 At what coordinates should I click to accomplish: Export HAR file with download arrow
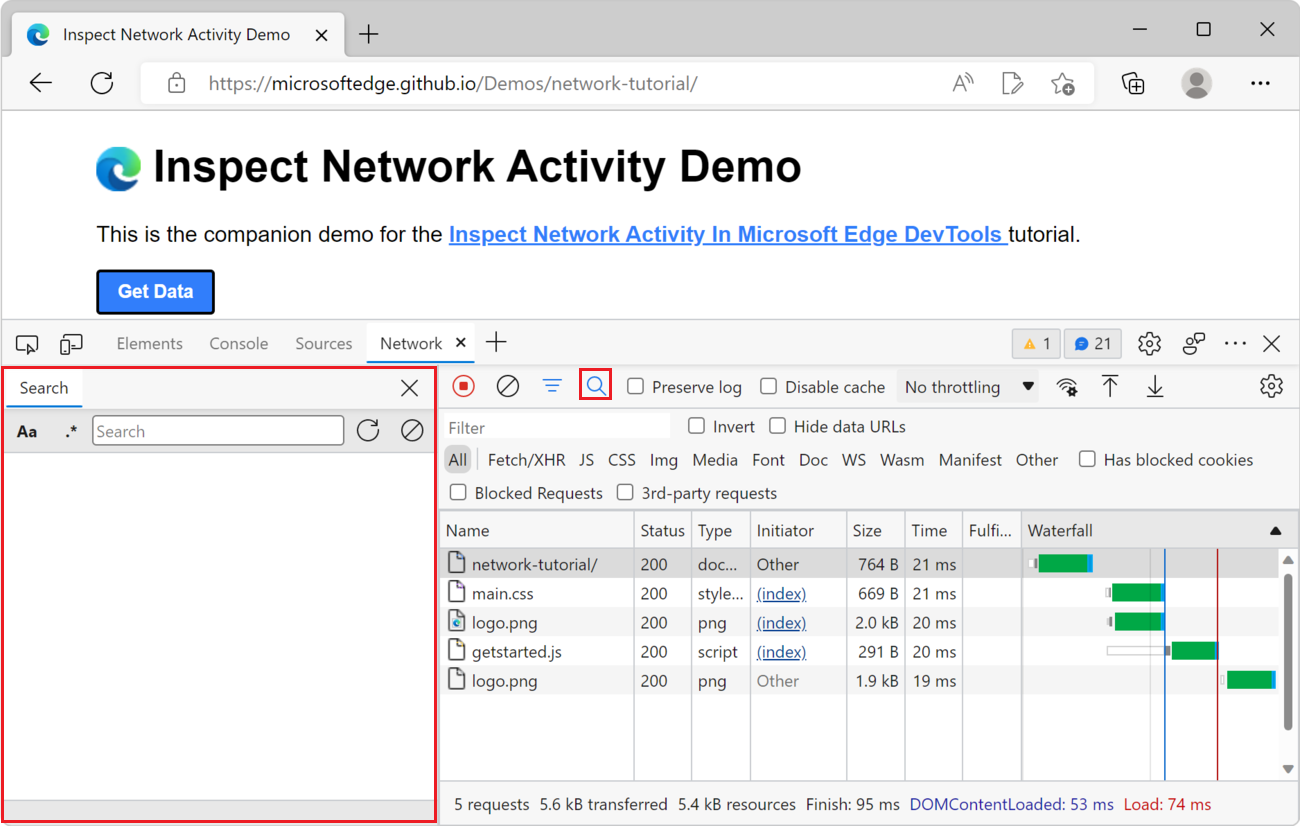point(1155,386)
